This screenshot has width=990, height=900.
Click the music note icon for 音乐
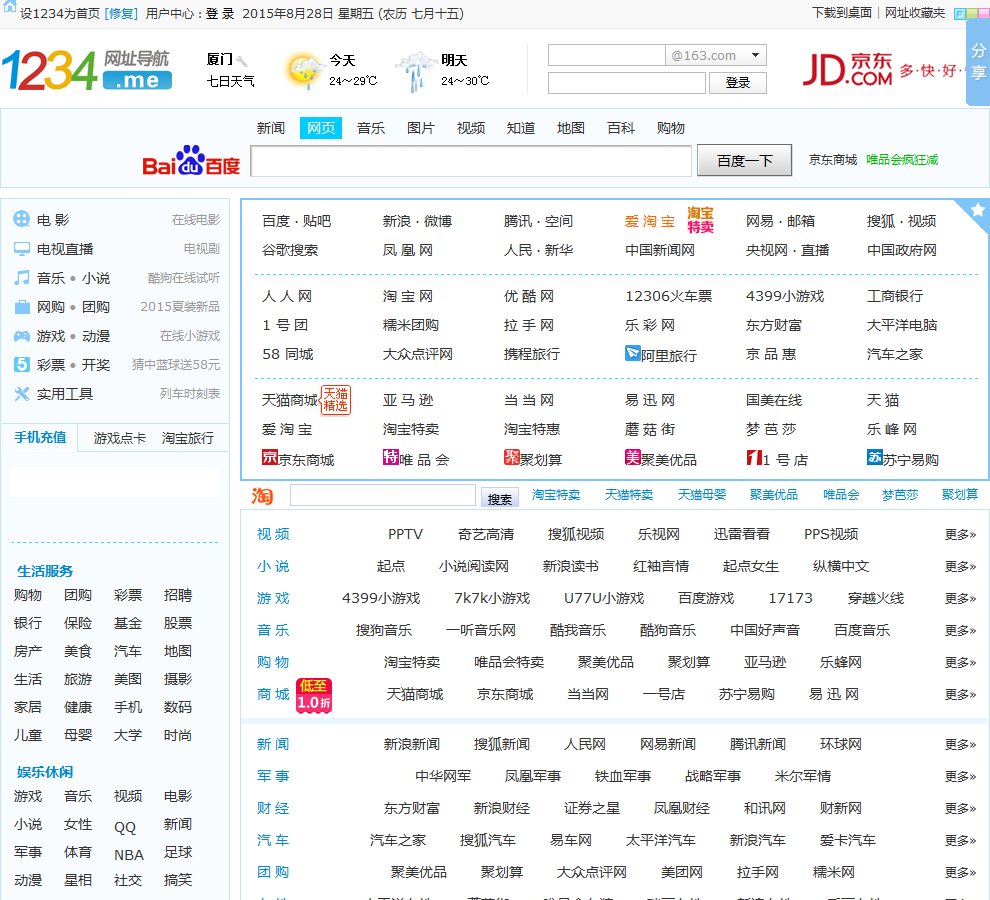22,278
